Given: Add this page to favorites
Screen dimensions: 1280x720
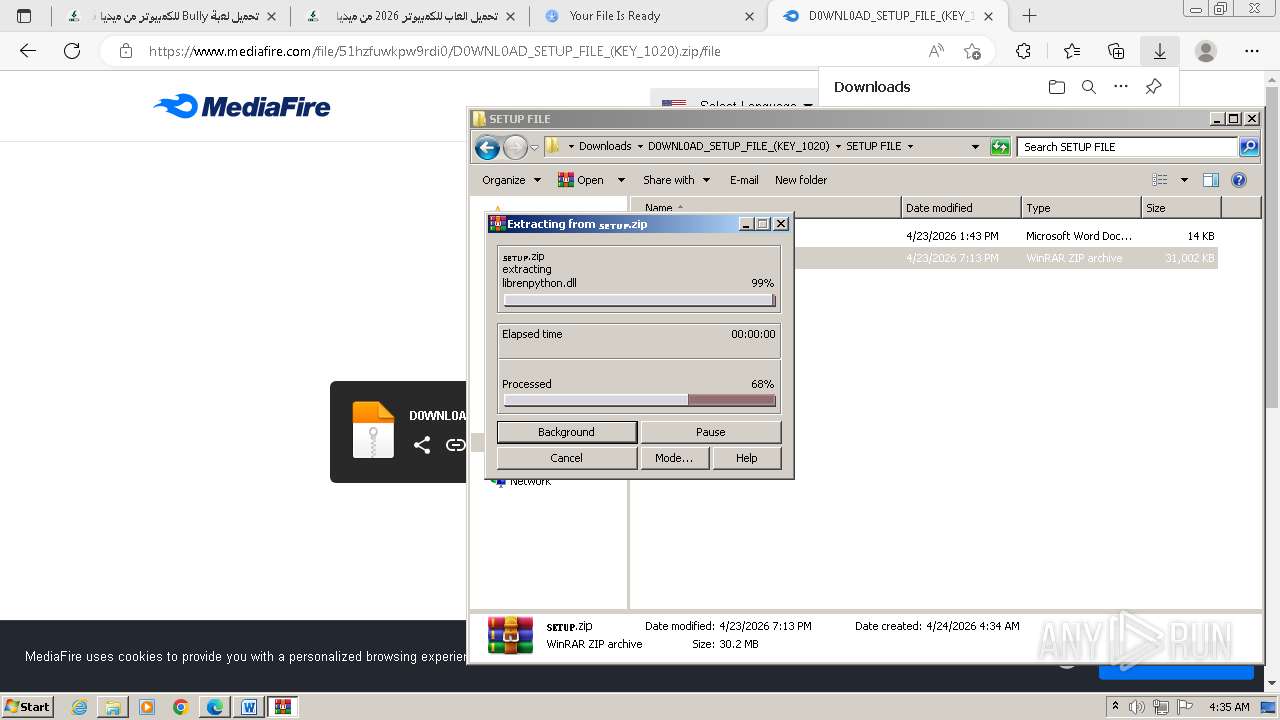Looking at the screenshot, I should point(972,51).
